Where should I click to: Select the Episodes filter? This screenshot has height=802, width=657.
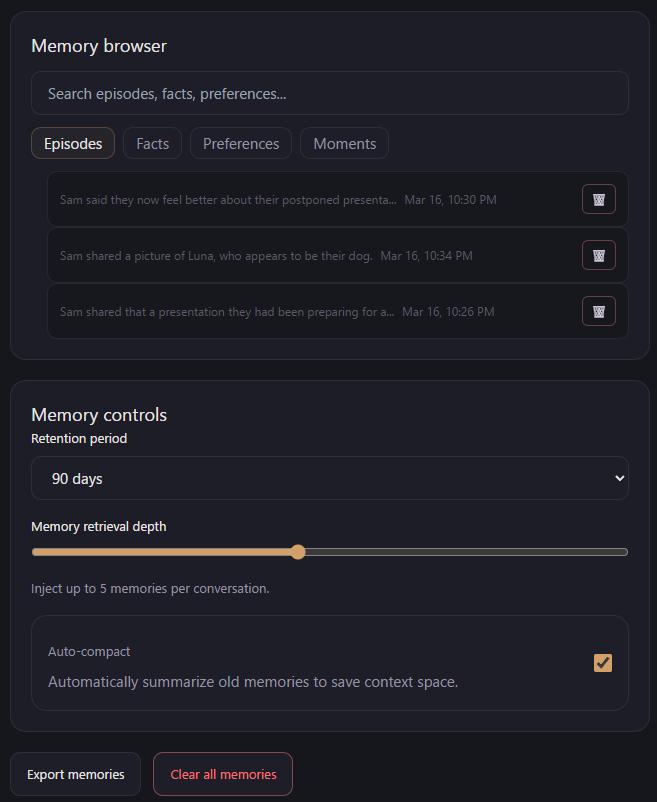click(72, 143)
